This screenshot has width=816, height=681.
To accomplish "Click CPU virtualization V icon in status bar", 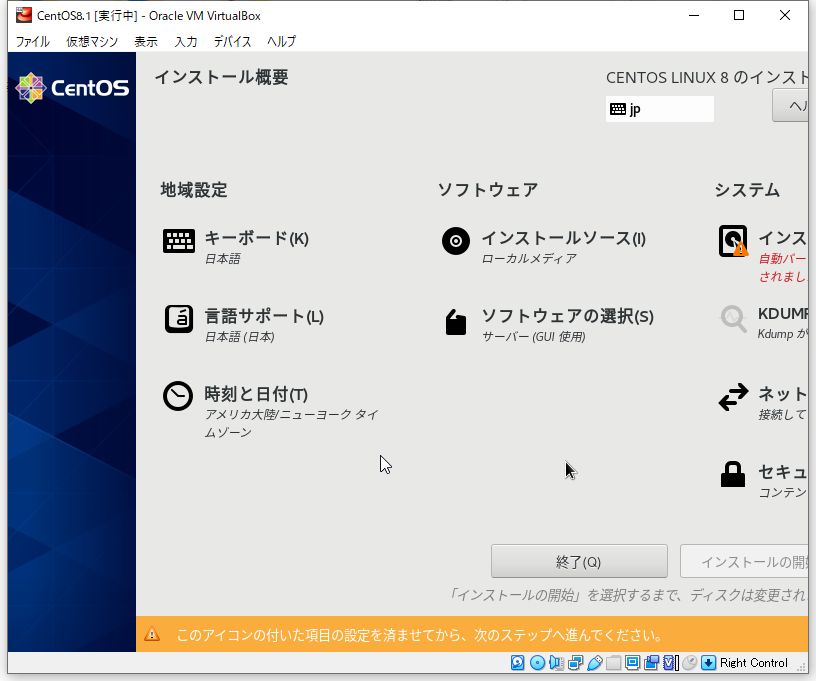I will tap(670, 662).
